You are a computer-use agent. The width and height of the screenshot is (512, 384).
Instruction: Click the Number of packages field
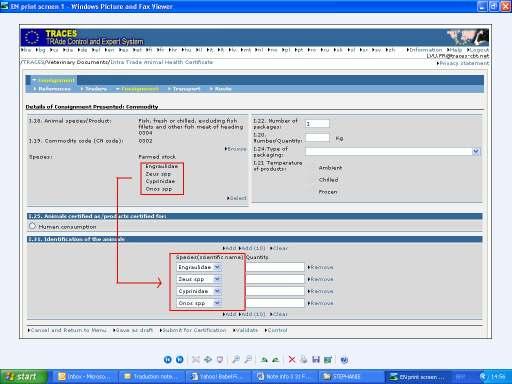click(x=317, y=124)
